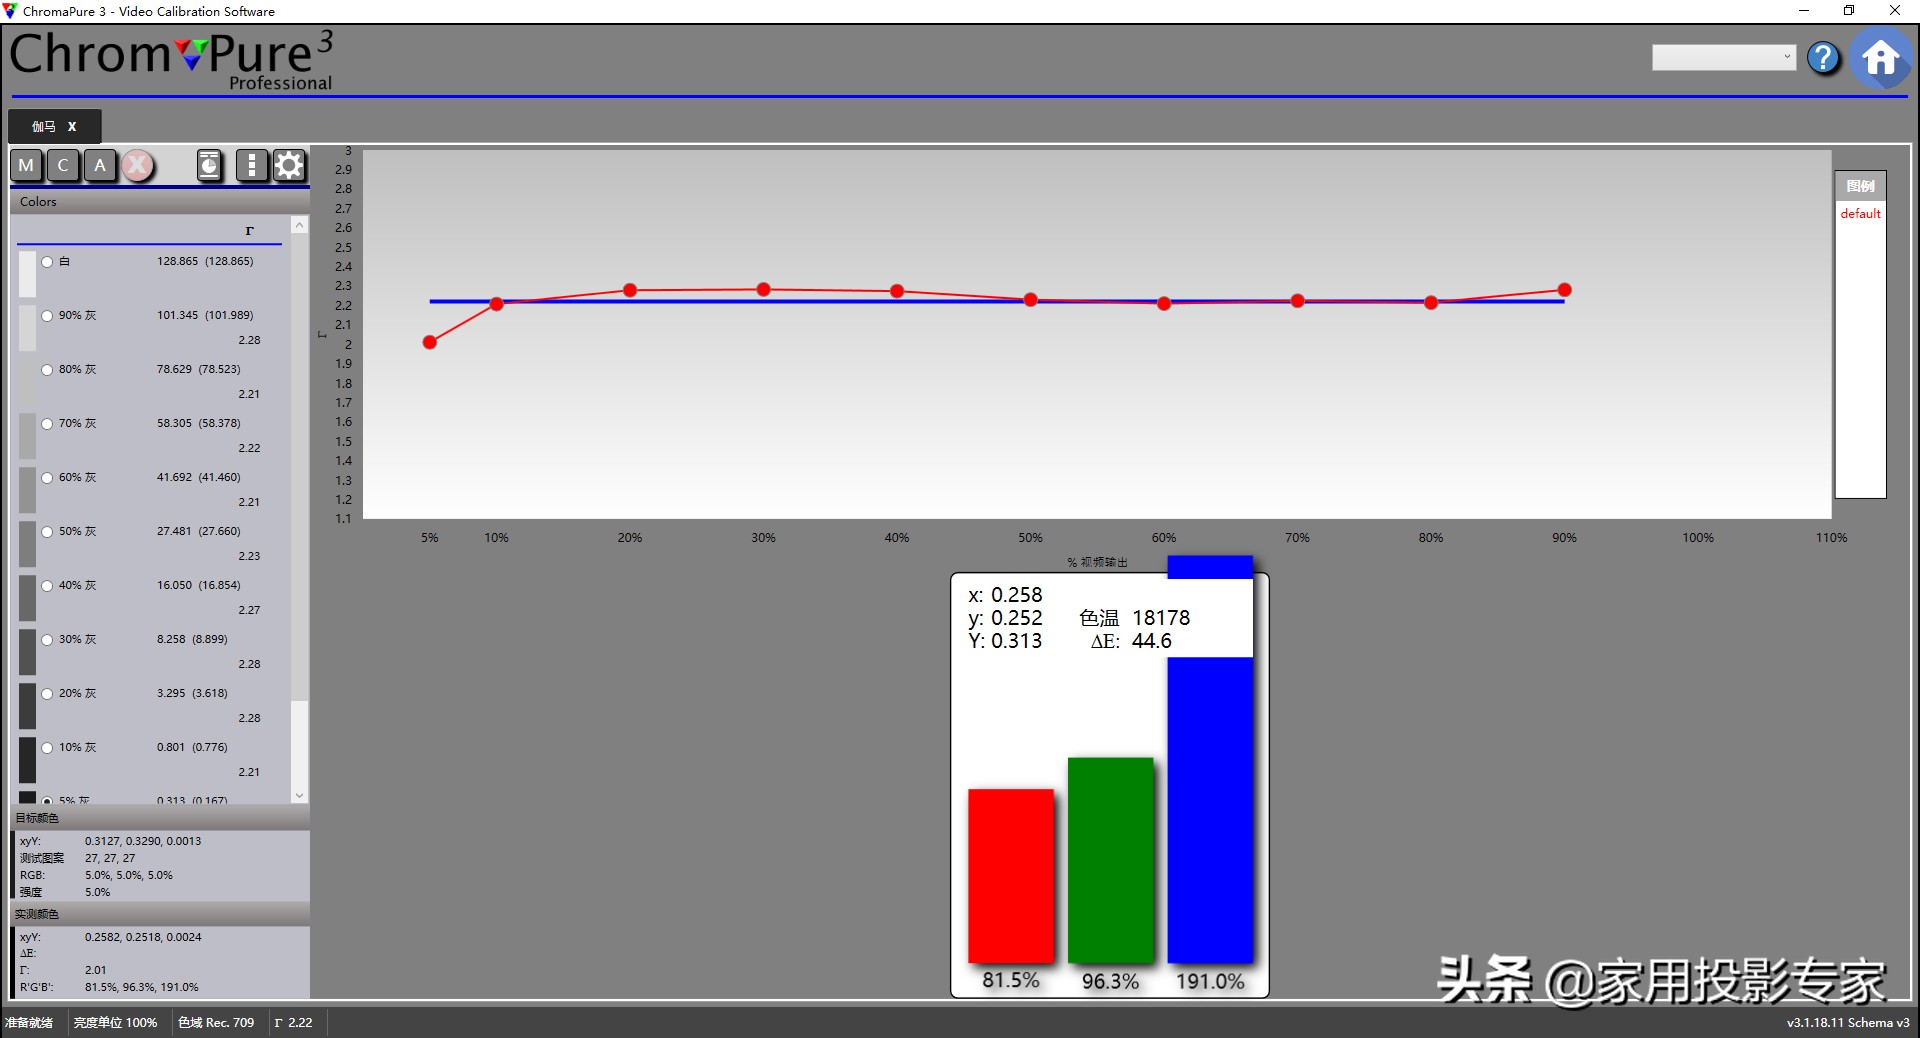Click the v3.1.18.11 Schema v3 version text
The width and height of the screenshot is (1920, 1038).
tap(1848, 1022)
